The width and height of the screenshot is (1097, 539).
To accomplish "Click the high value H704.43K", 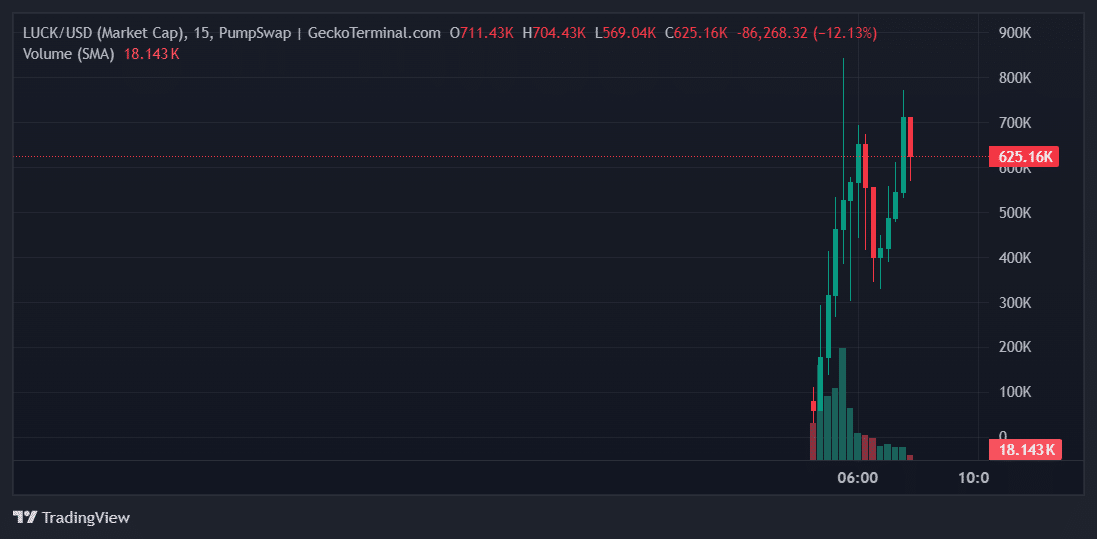I will (554, 33).
